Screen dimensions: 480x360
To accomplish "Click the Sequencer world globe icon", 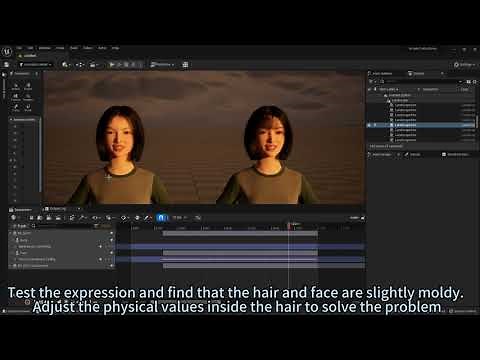I will pyautogui.click(x=13, y=218).
